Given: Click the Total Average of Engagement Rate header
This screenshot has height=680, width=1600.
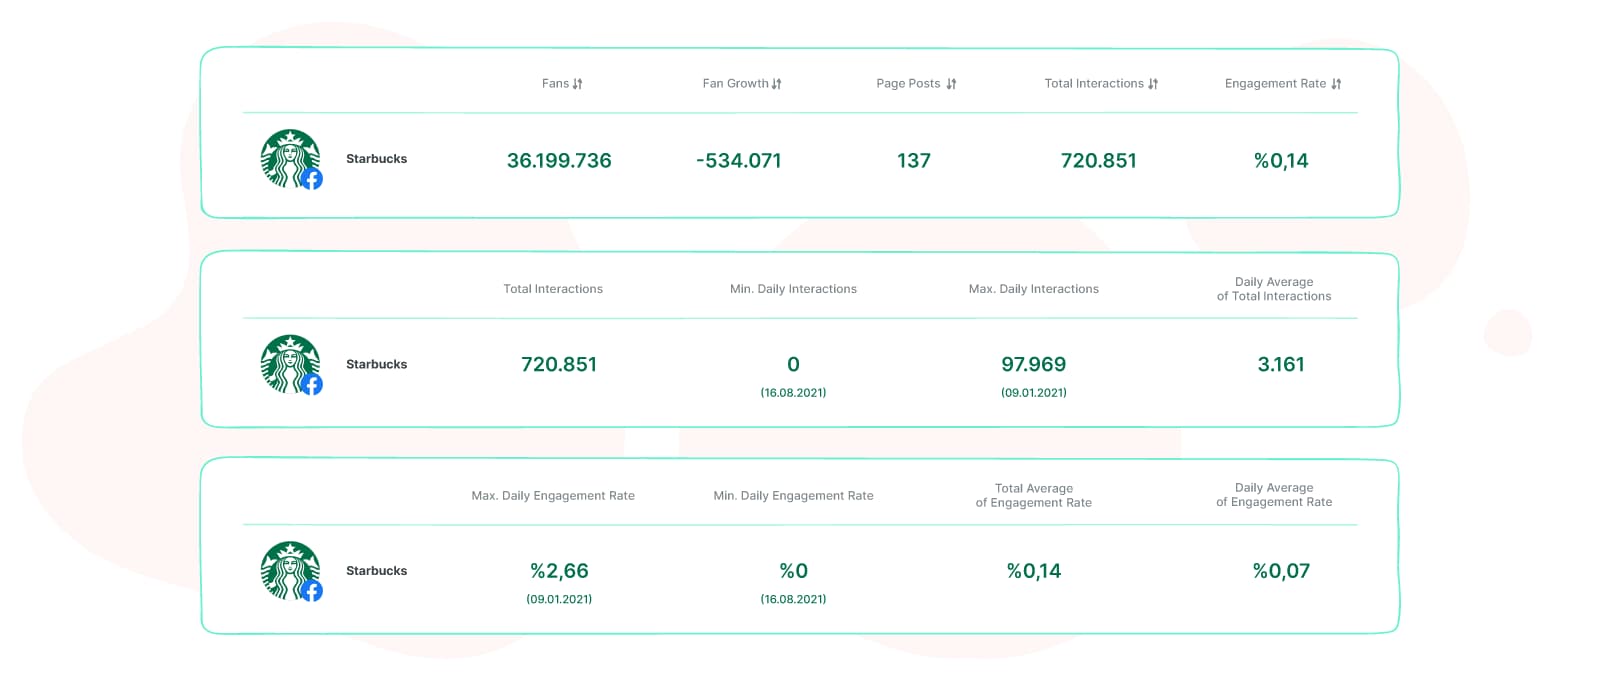Looking at the screenshot, I should tap(1034, 496).
